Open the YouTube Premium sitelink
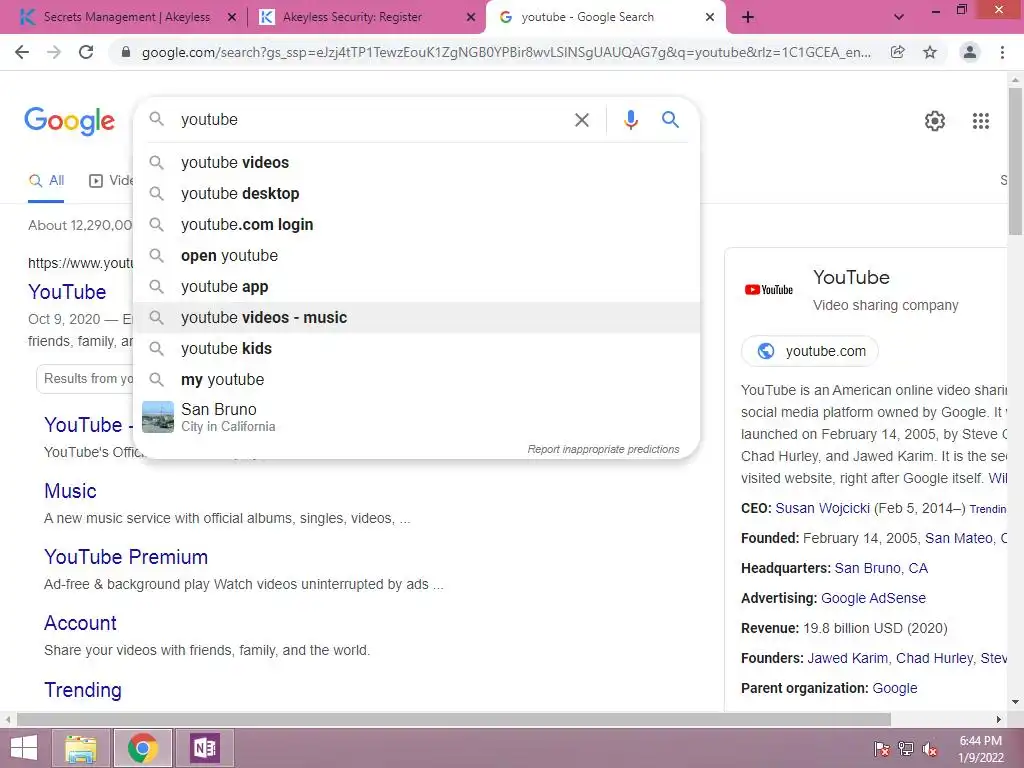Viewport: 1024px width, 768px height. 126,557
